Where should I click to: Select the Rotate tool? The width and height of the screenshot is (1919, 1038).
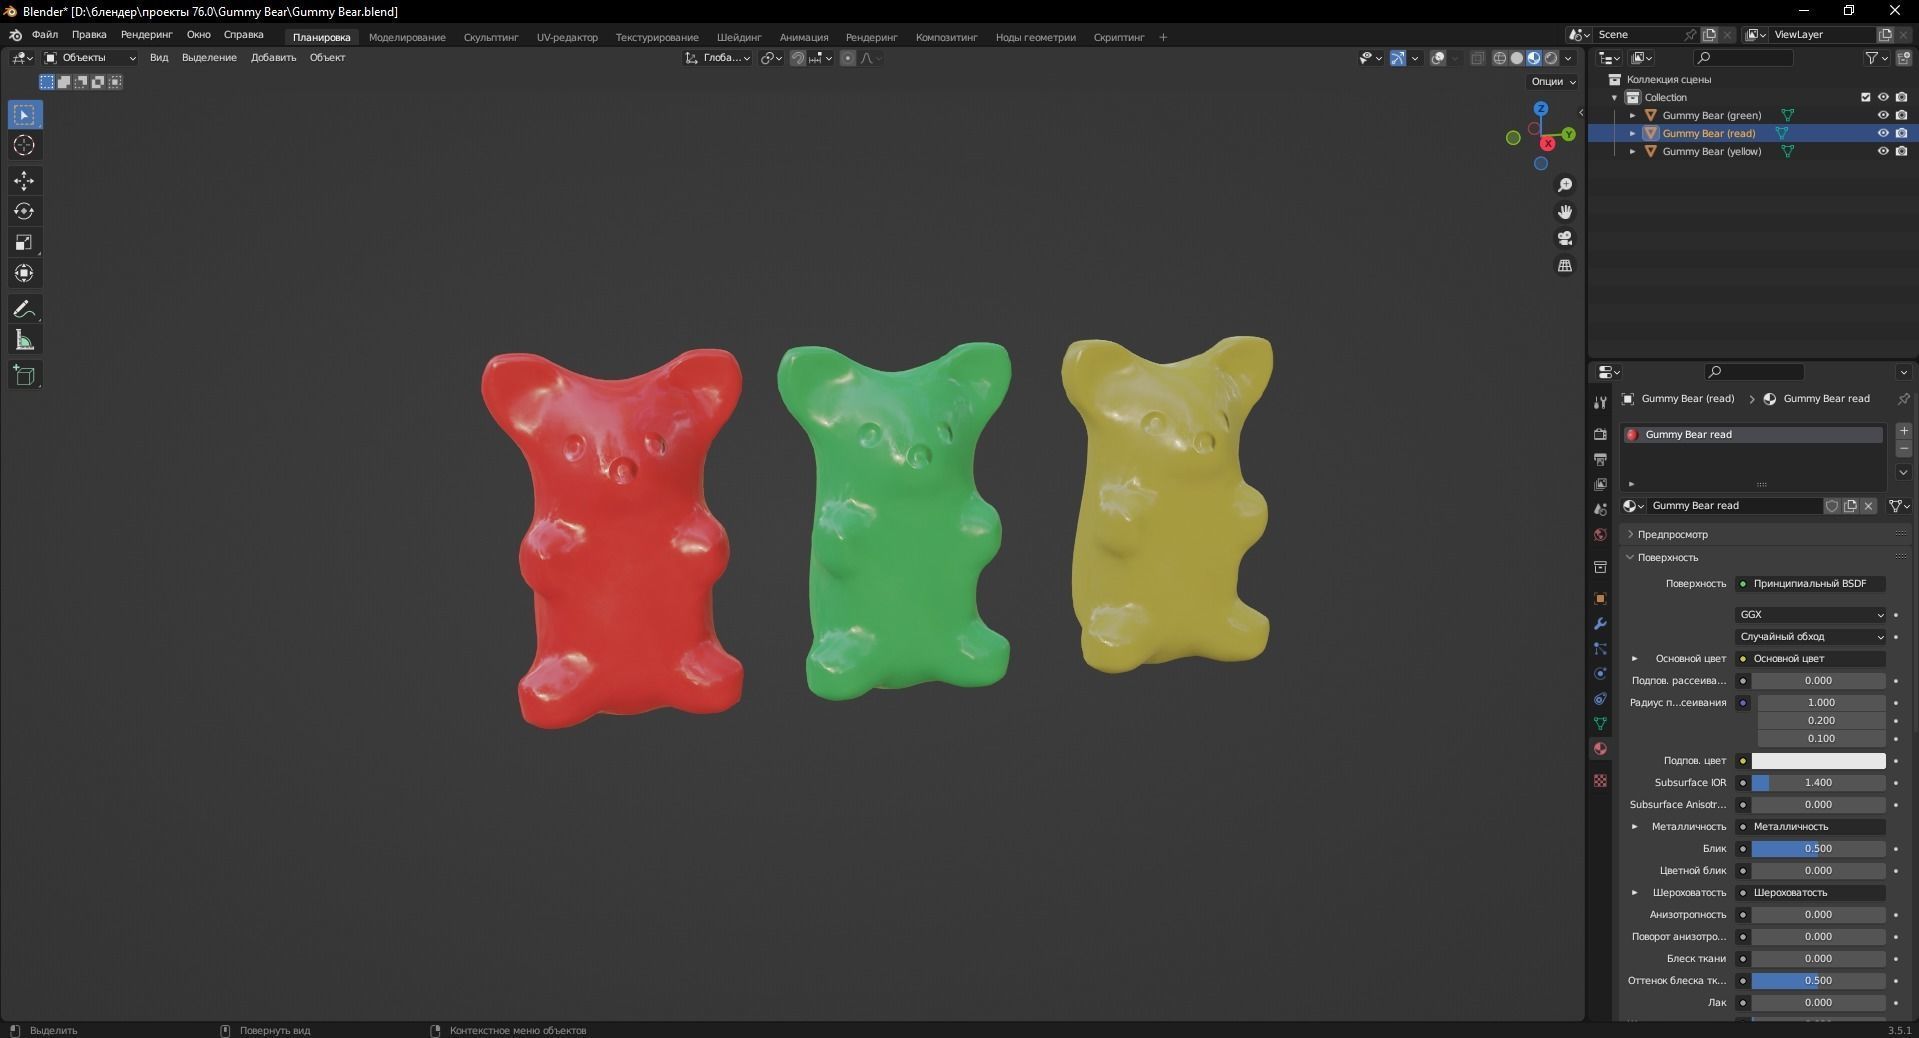pyautogui.click(x=24, y=211)
